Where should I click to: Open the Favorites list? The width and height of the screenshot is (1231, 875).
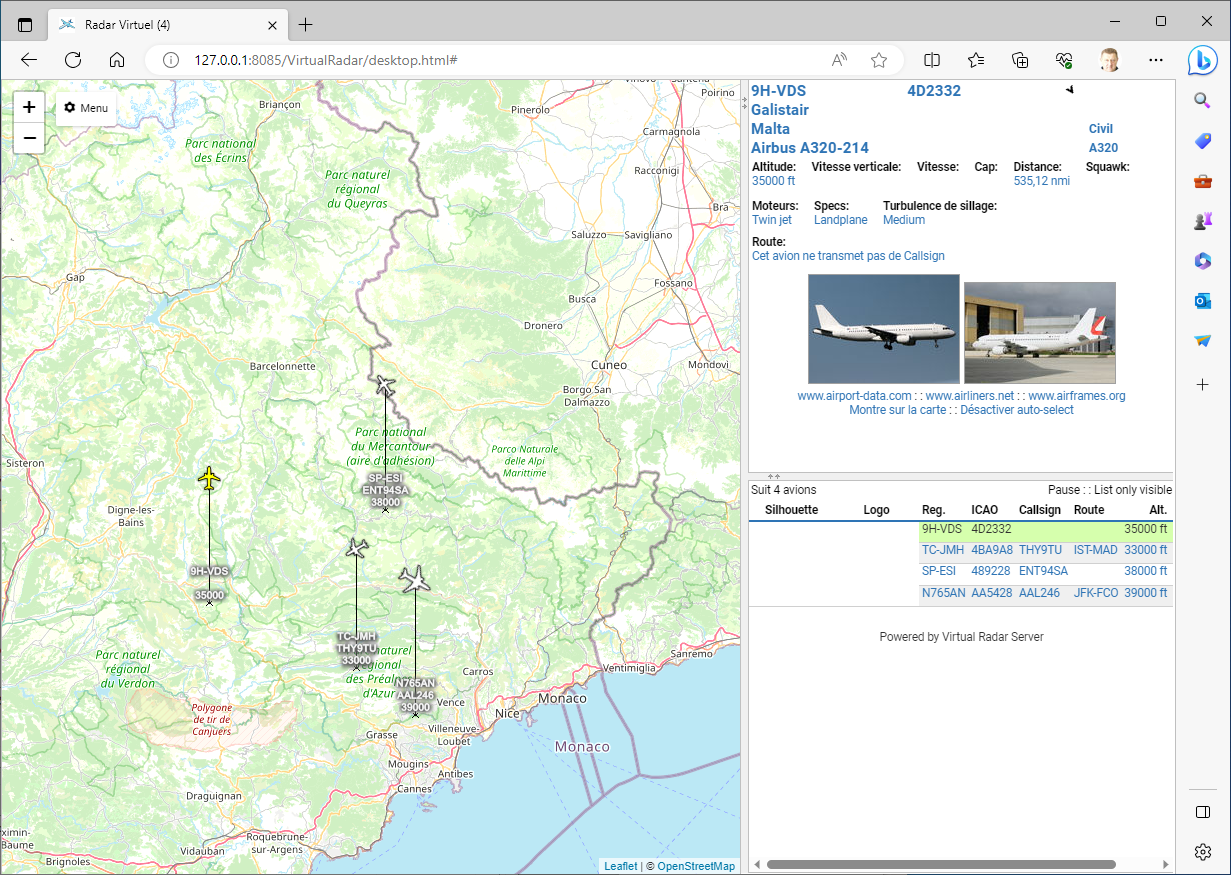click(x=976, y=60)
